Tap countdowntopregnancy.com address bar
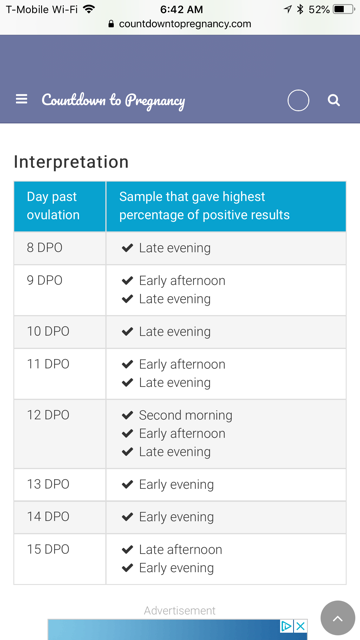Image resolution: width=360 pixels, height=640 pixels. (180, 24)
